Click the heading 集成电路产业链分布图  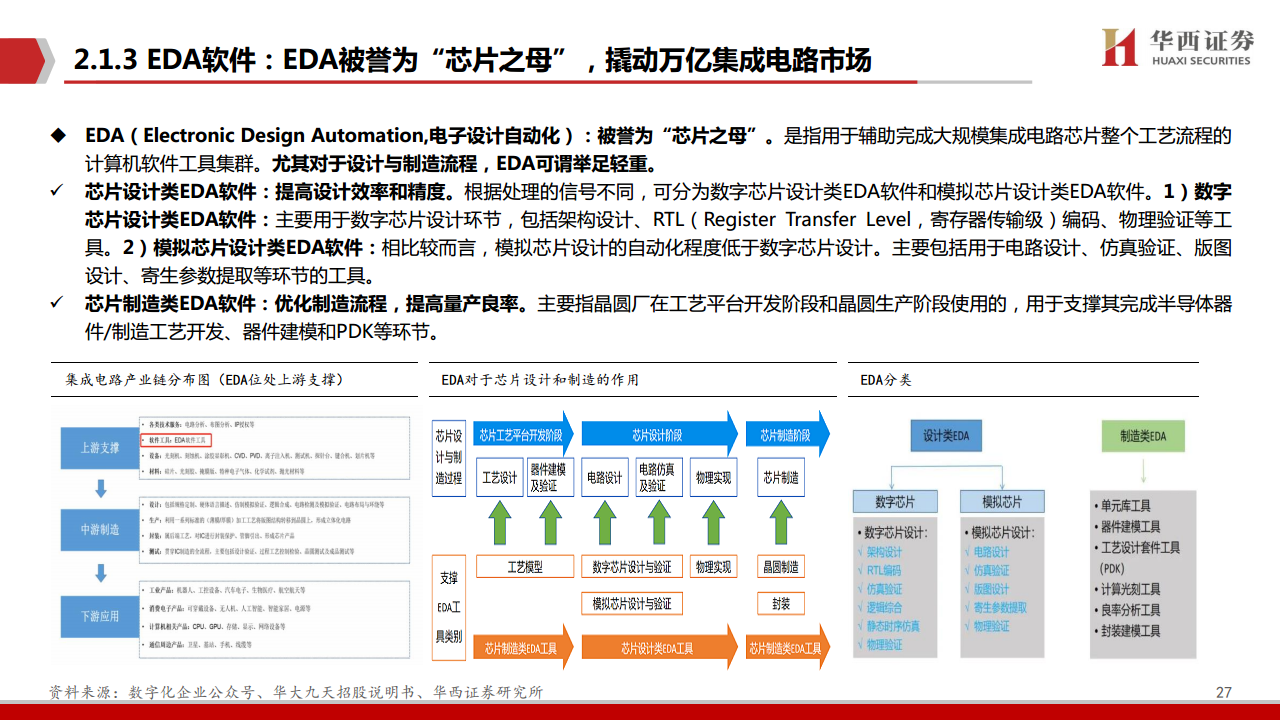204,380
